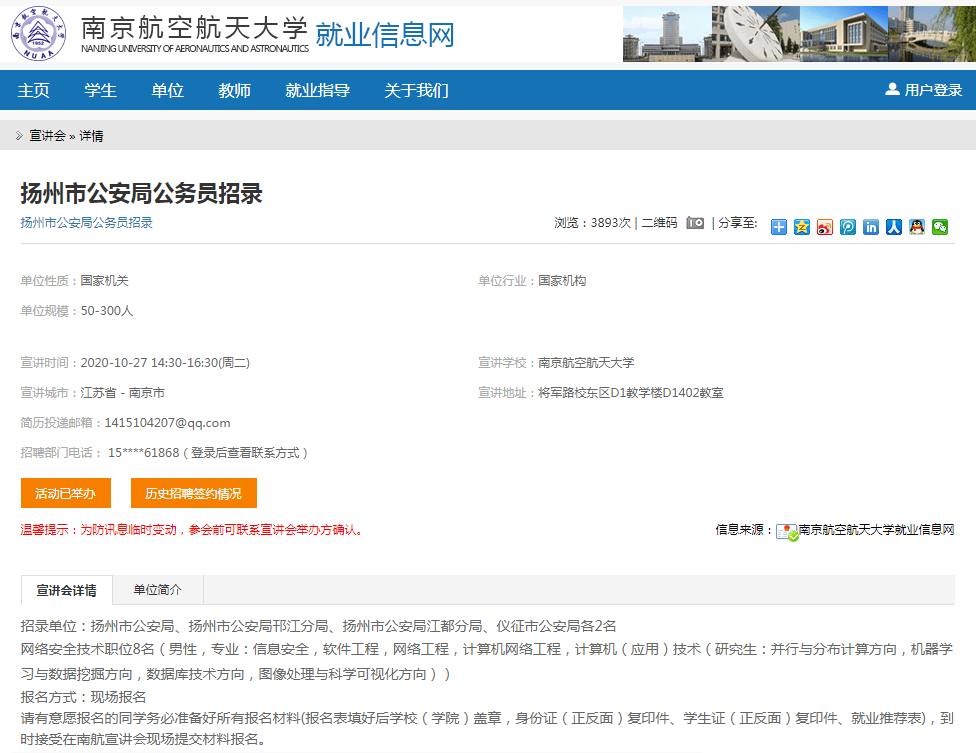Share to QZone via star icon

pos(802,227)
